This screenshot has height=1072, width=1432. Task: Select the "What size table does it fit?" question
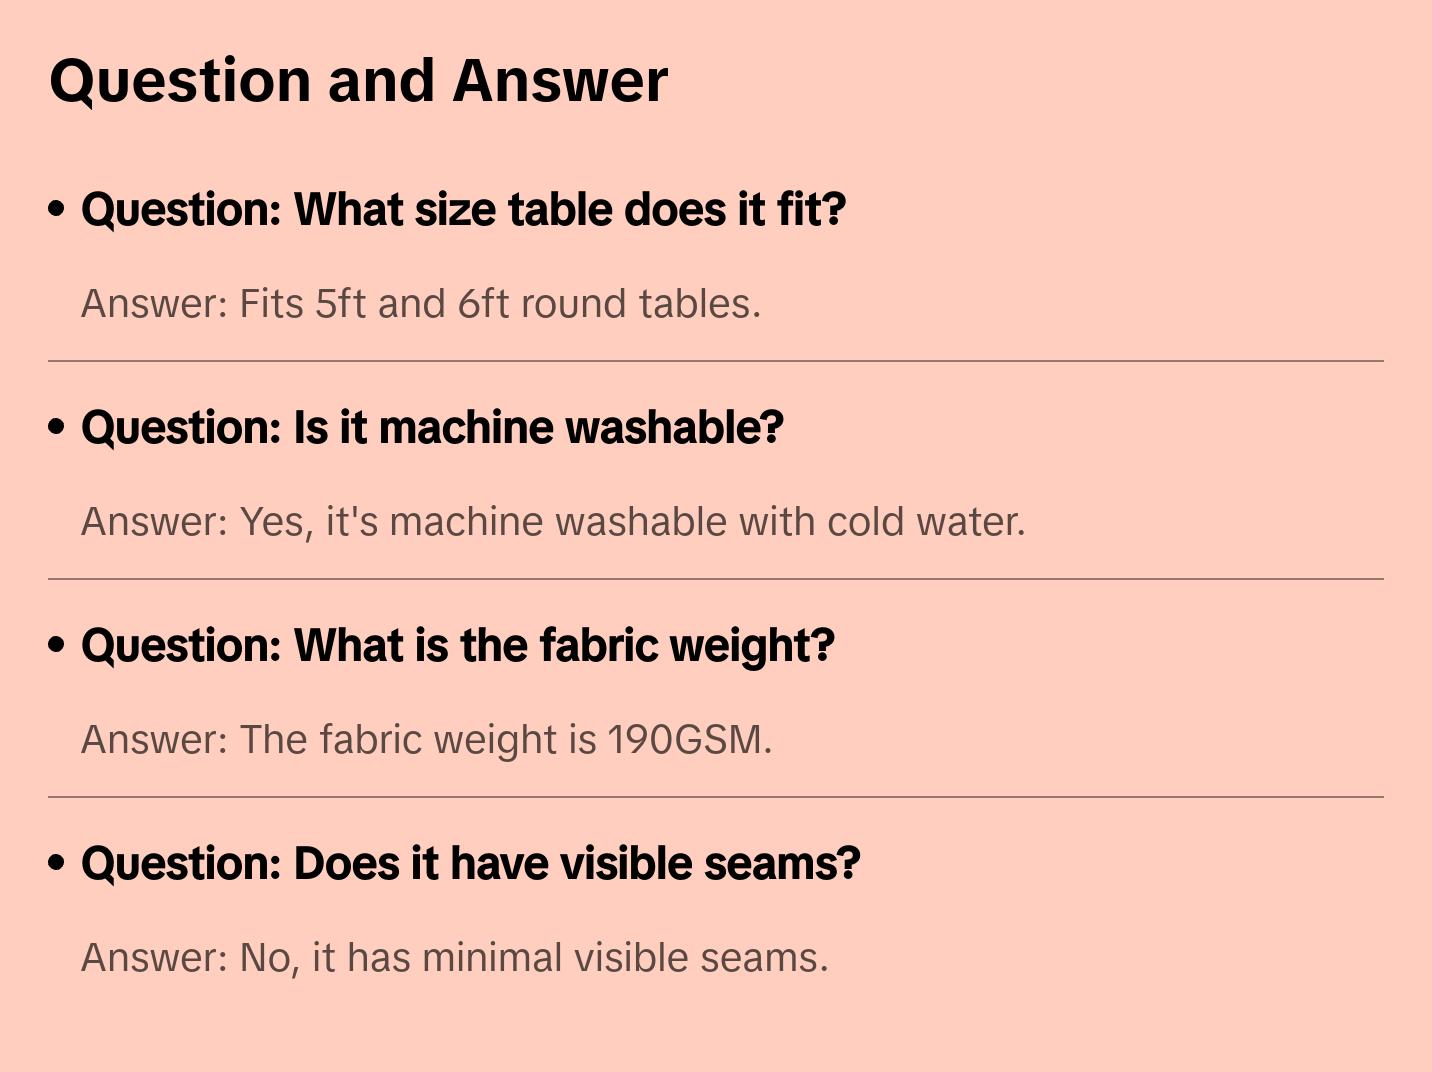tap(463, 210)
